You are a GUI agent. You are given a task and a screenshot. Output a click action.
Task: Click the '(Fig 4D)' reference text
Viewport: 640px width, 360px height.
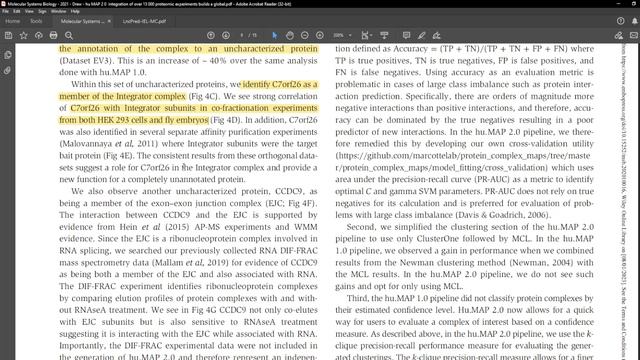coord(225,120)
